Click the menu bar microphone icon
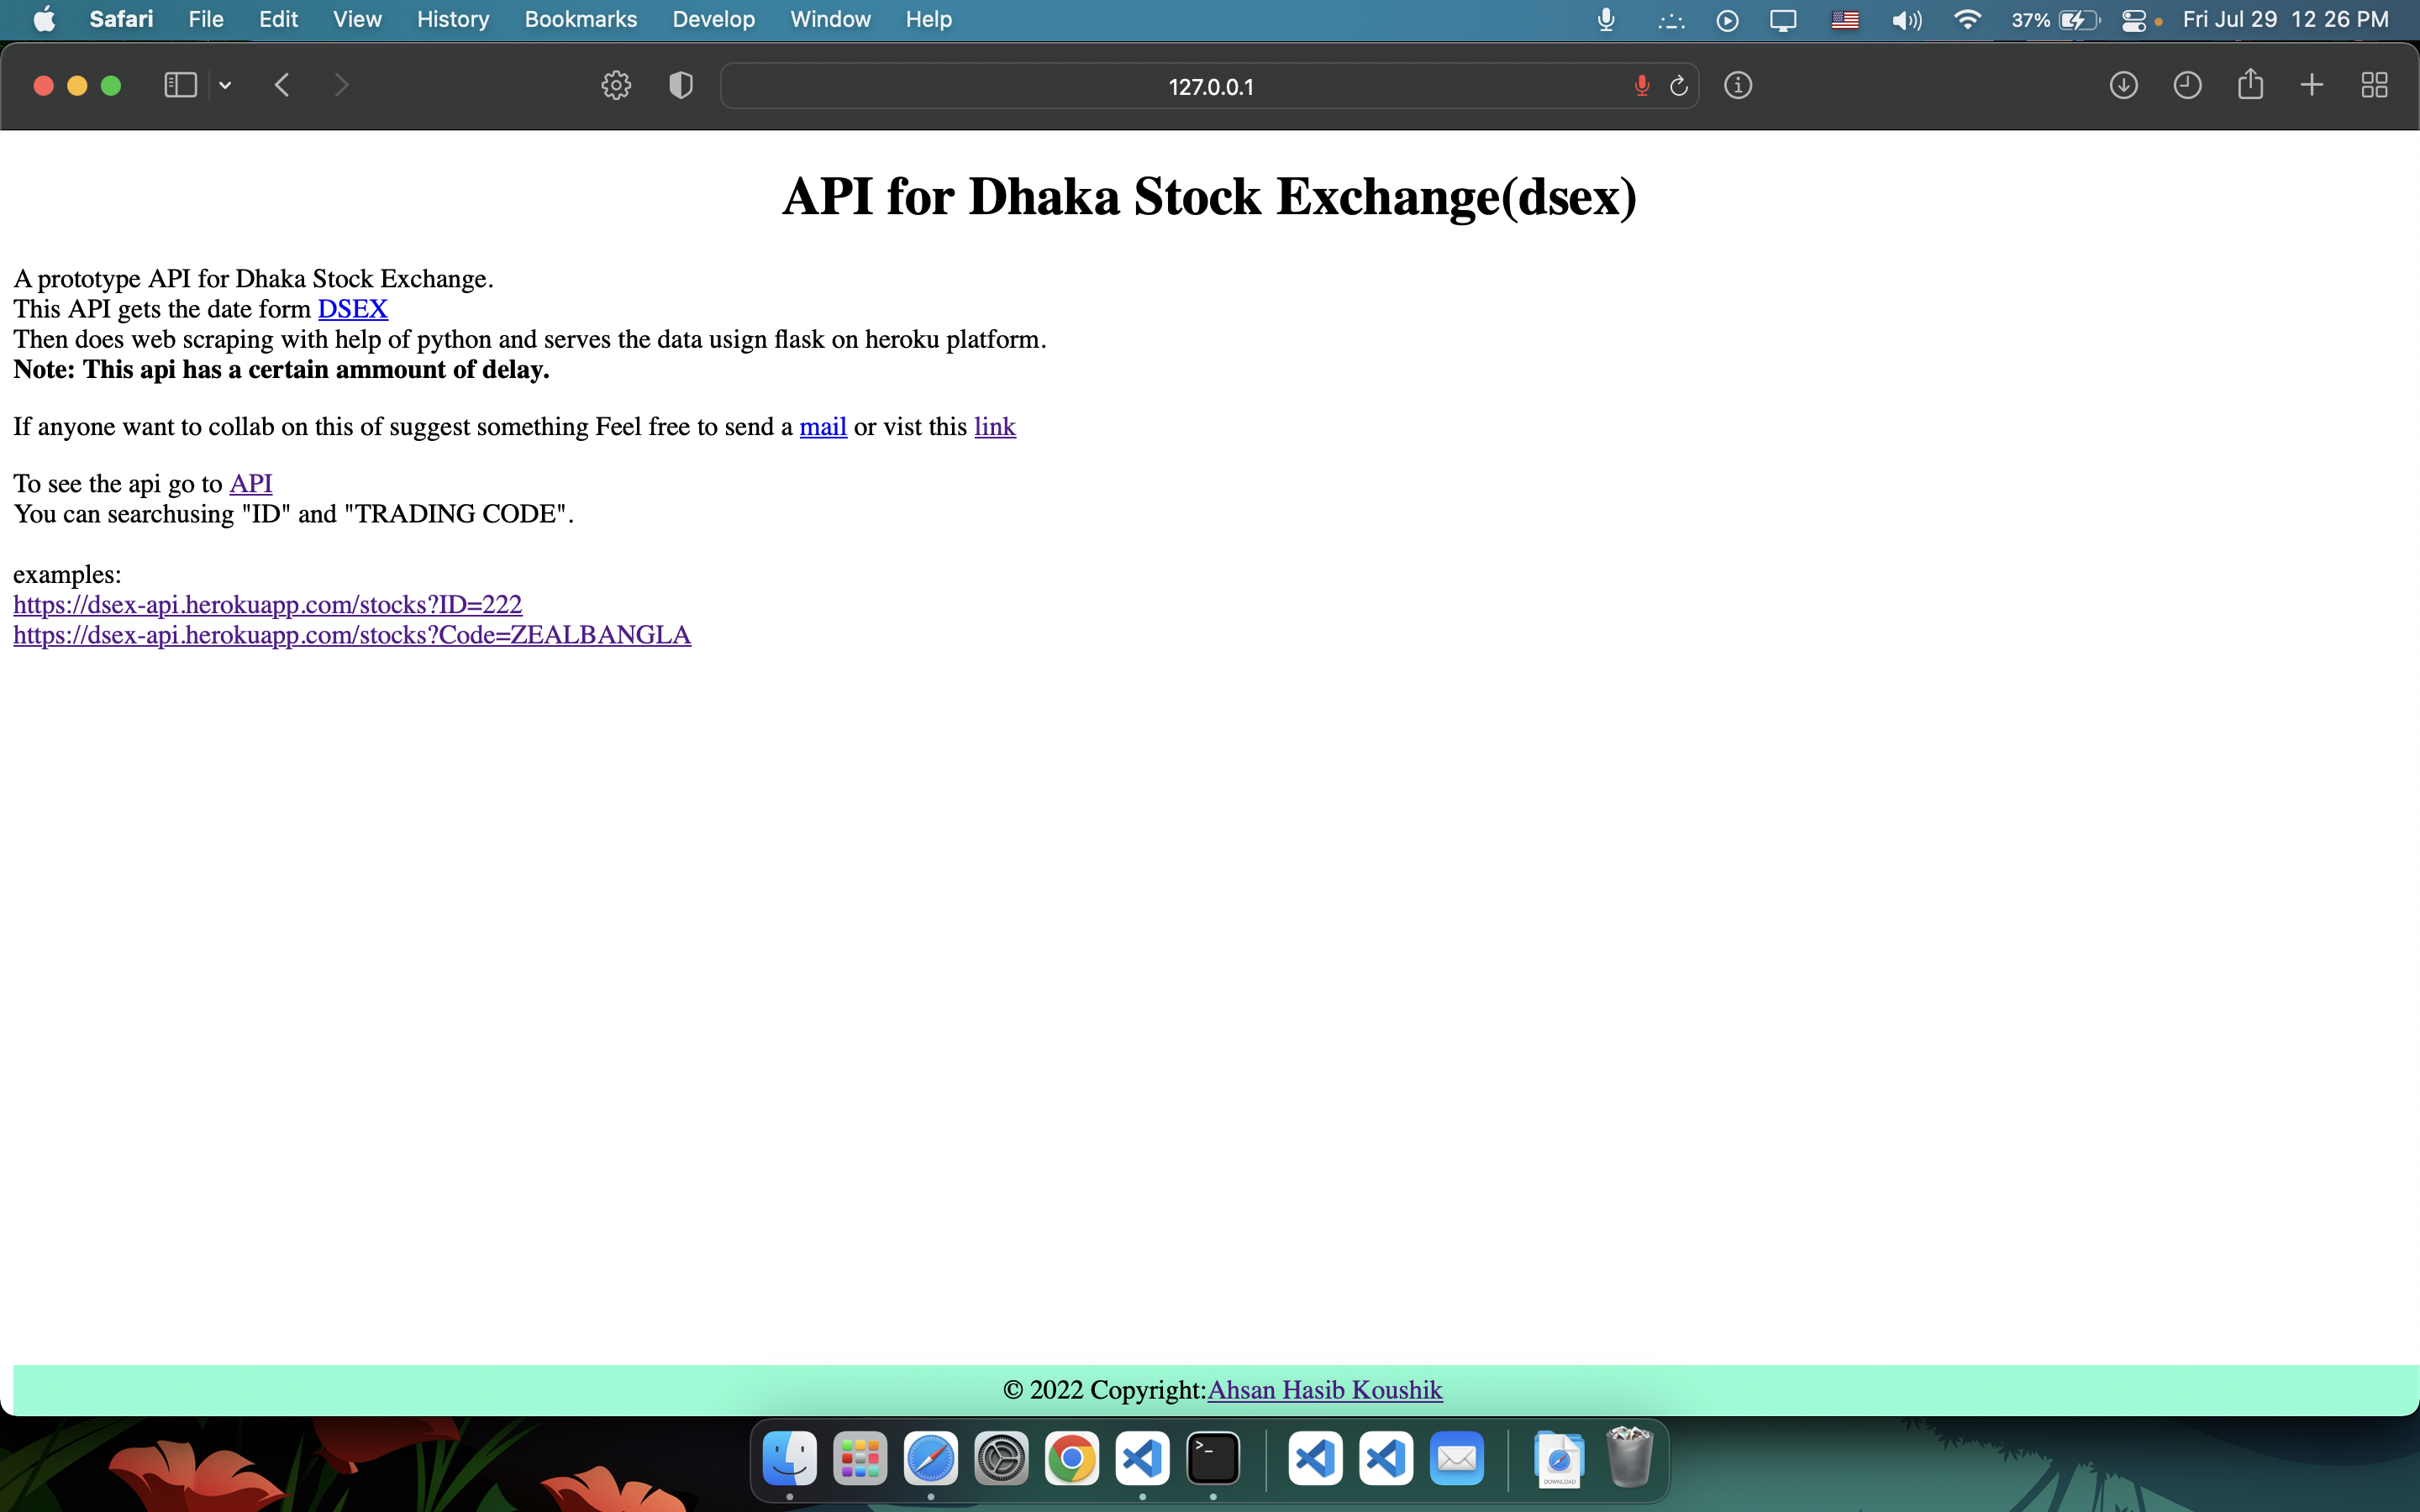 1606,20
